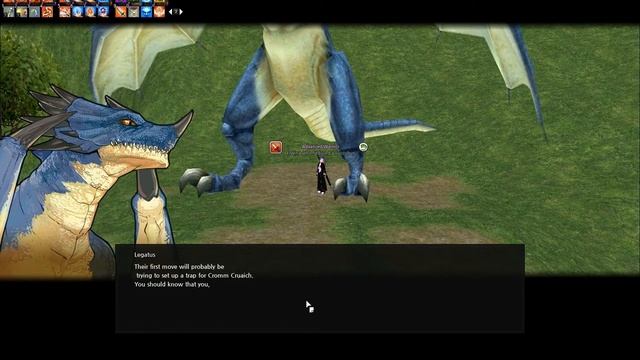This screenshot has height=360, width=640.
Task: Click the name label above the player character
Action: point(320,147)
